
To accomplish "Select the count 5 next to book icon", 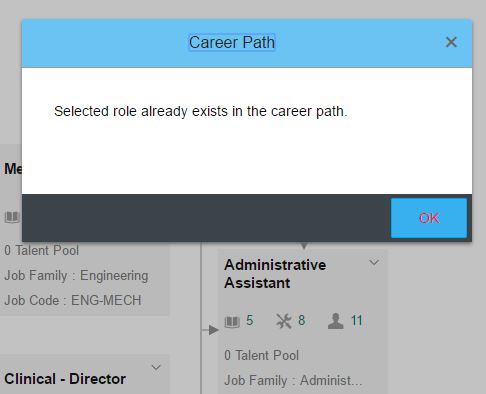I will [x=250, y=320].
